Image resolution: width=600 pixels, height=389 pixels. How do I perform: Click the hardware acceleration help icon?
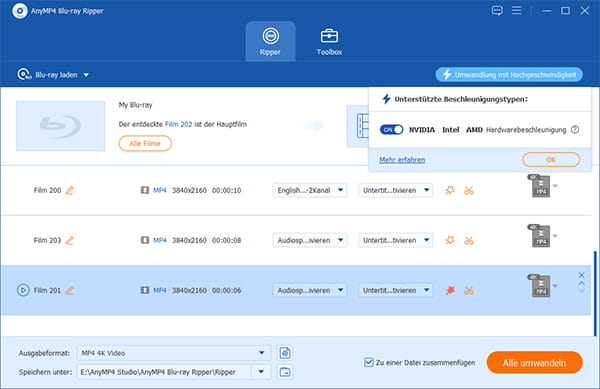(575, 130)
